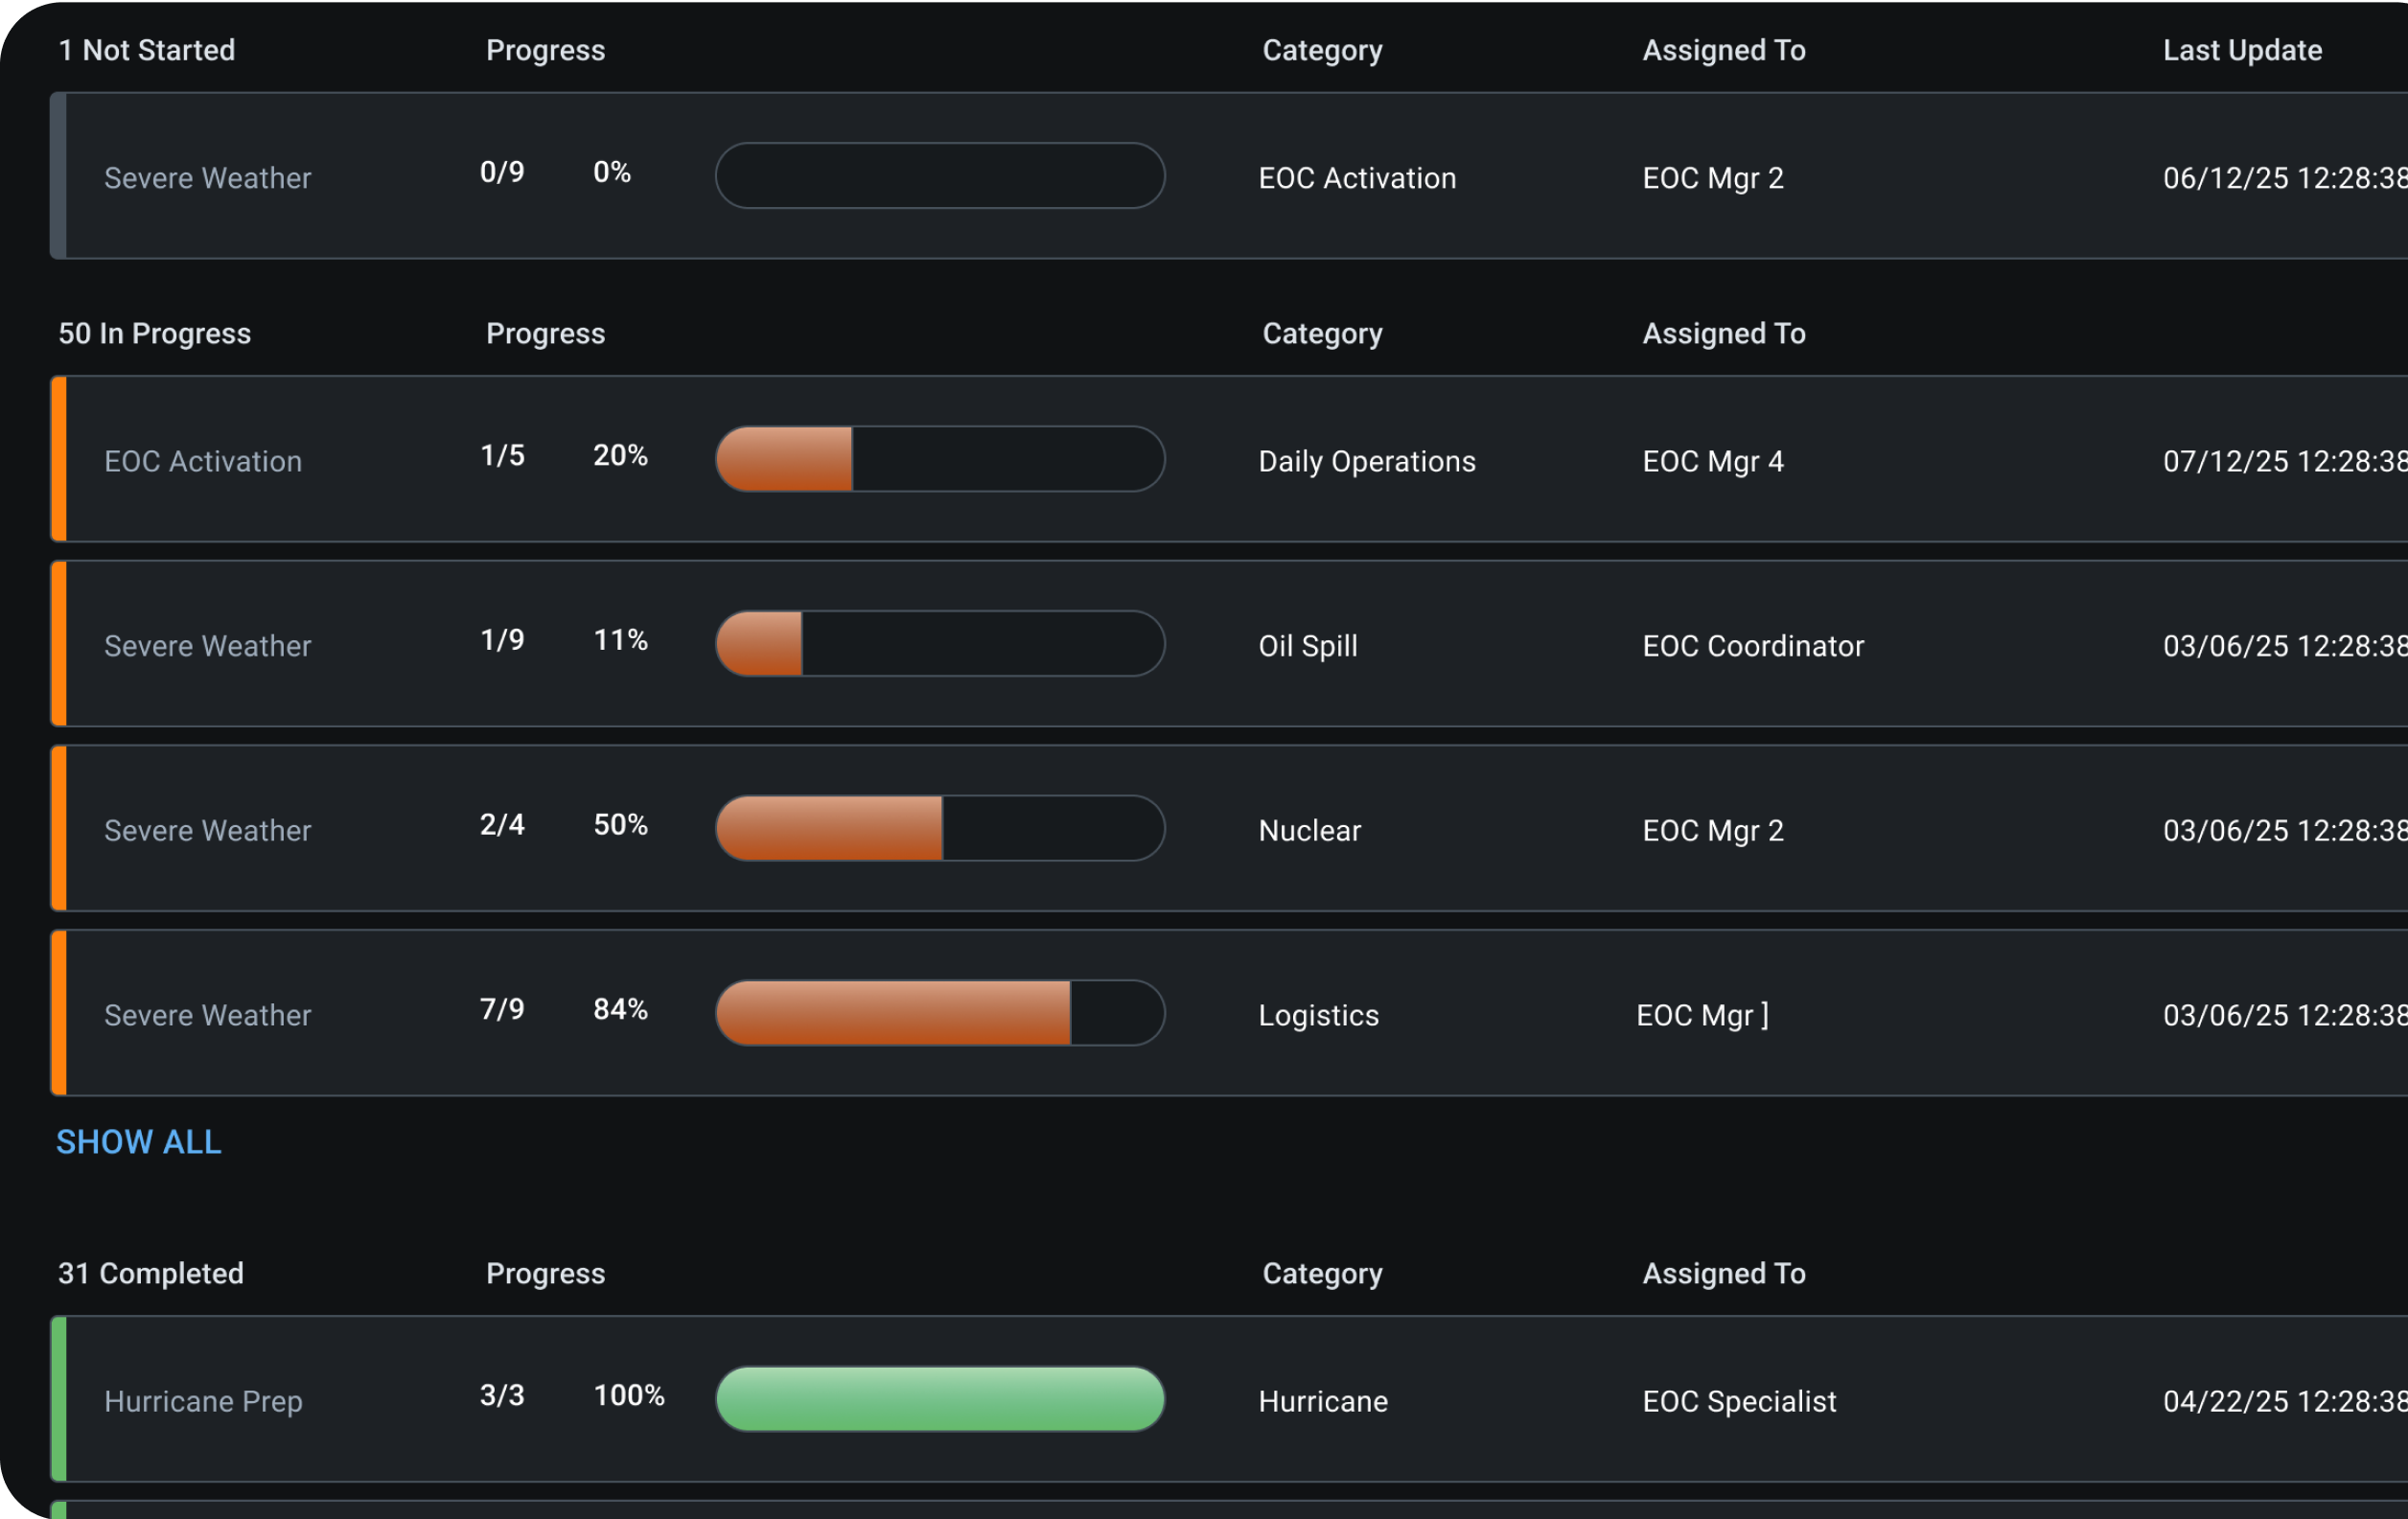Click the Logistics category cell
This screenshot has height=1519, width=2408.
coord(1318,1015)
